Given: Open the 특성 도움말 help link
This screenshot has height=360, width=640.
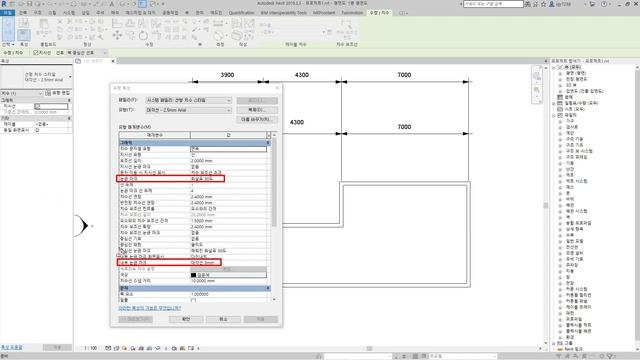Looking at the screenshot, I should [11, 347].
